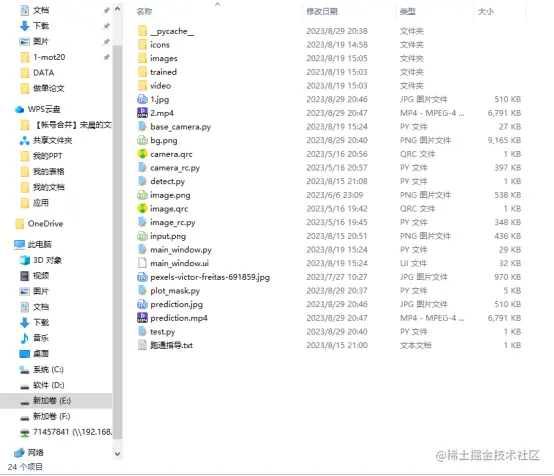Select OneDrive in navigation pane
The width and height of the screenshot is (554, 476).
pyautogui.click(x=45, y=224)
